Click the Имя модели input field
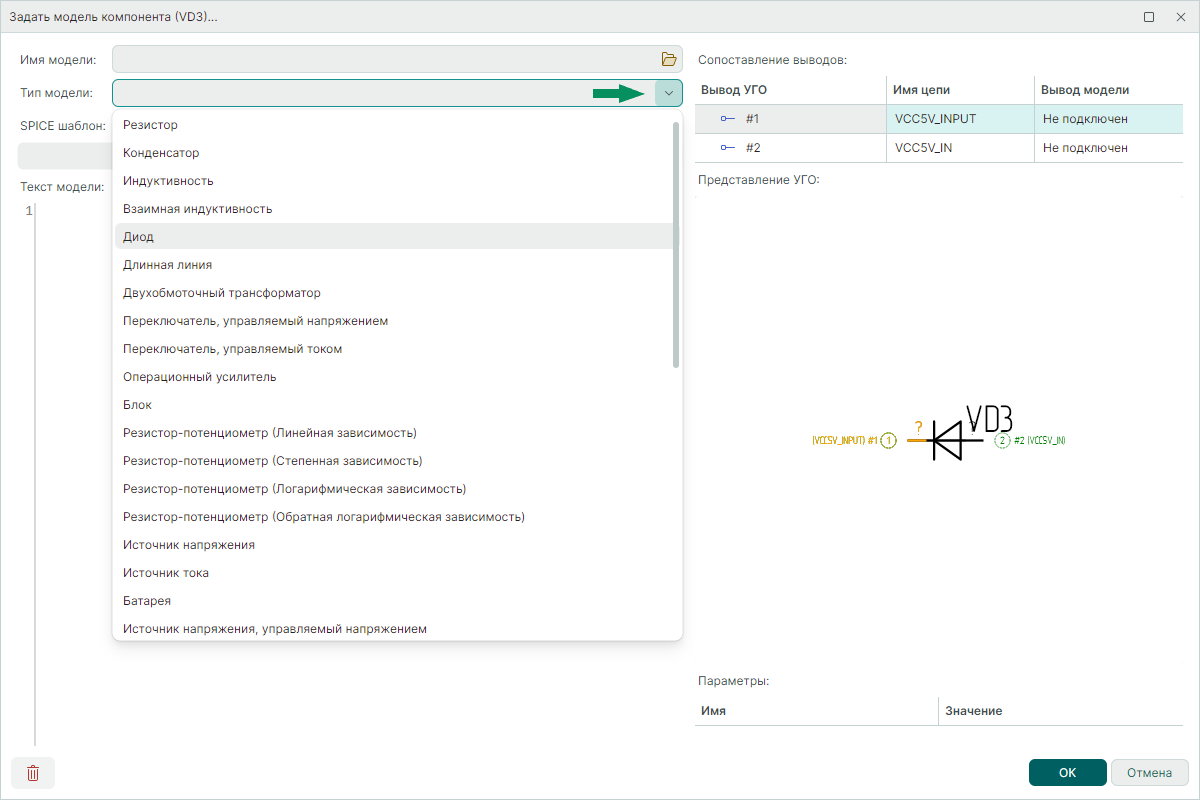The width and height of the screenshot is (1200, 800). [x=383, y=59]
